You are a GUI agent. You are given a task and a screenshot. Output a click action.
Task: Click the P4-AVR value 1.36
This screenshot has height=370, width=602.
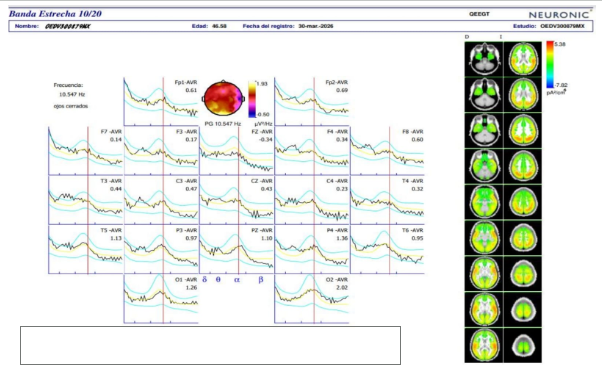pos(342,238)
